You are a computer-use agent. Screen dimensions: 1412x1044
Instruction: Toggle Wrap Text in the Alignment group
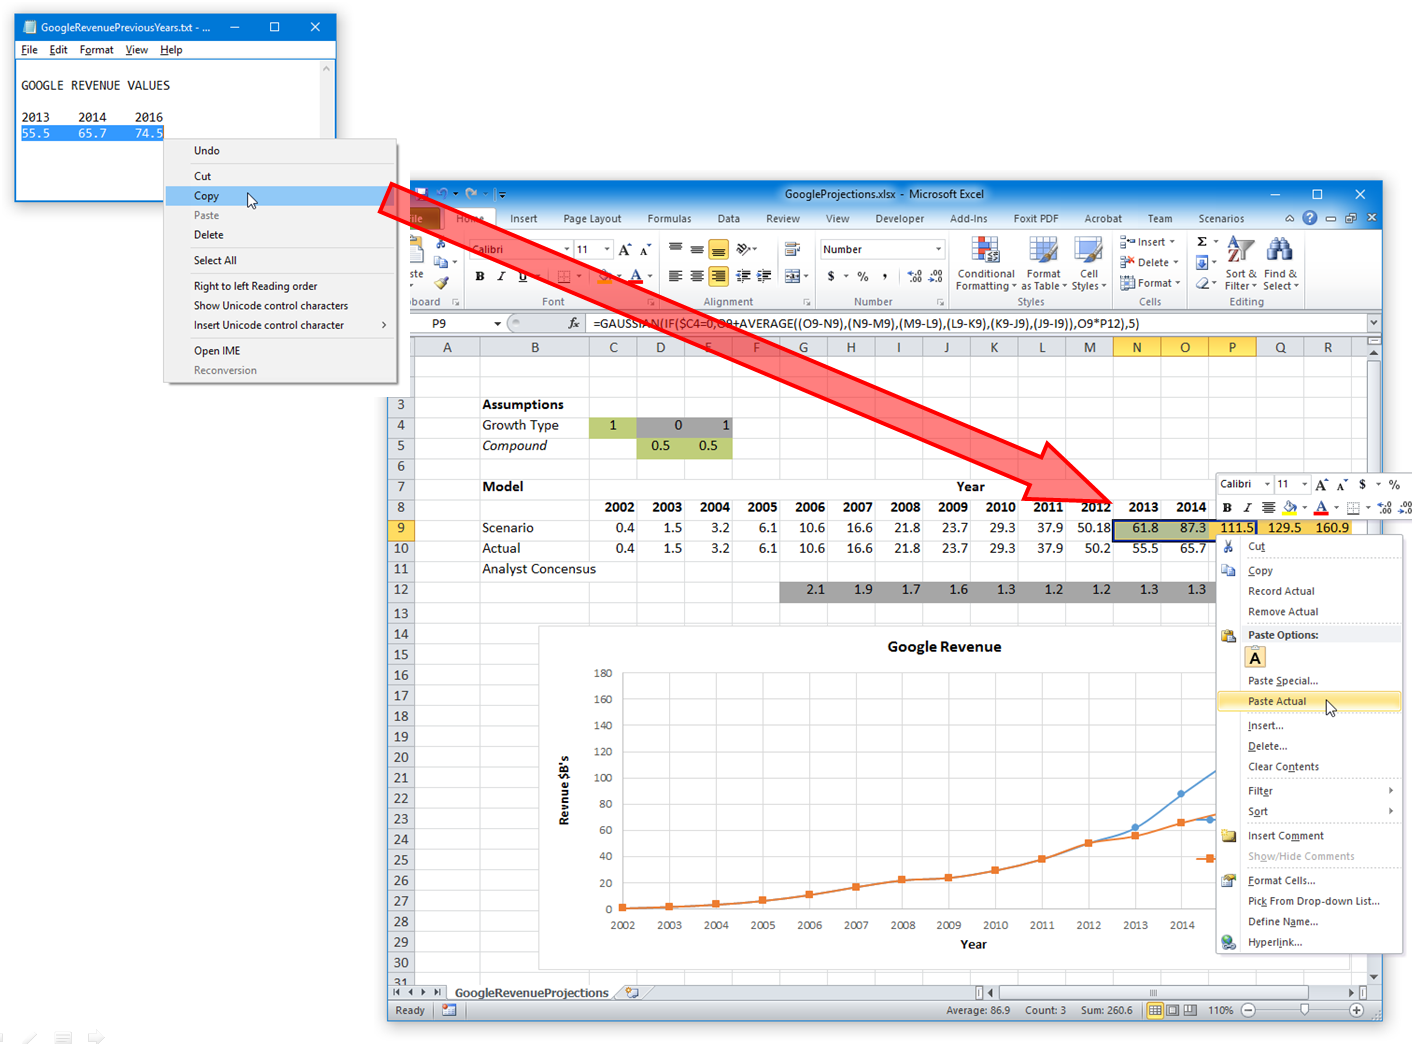point(792,249)
